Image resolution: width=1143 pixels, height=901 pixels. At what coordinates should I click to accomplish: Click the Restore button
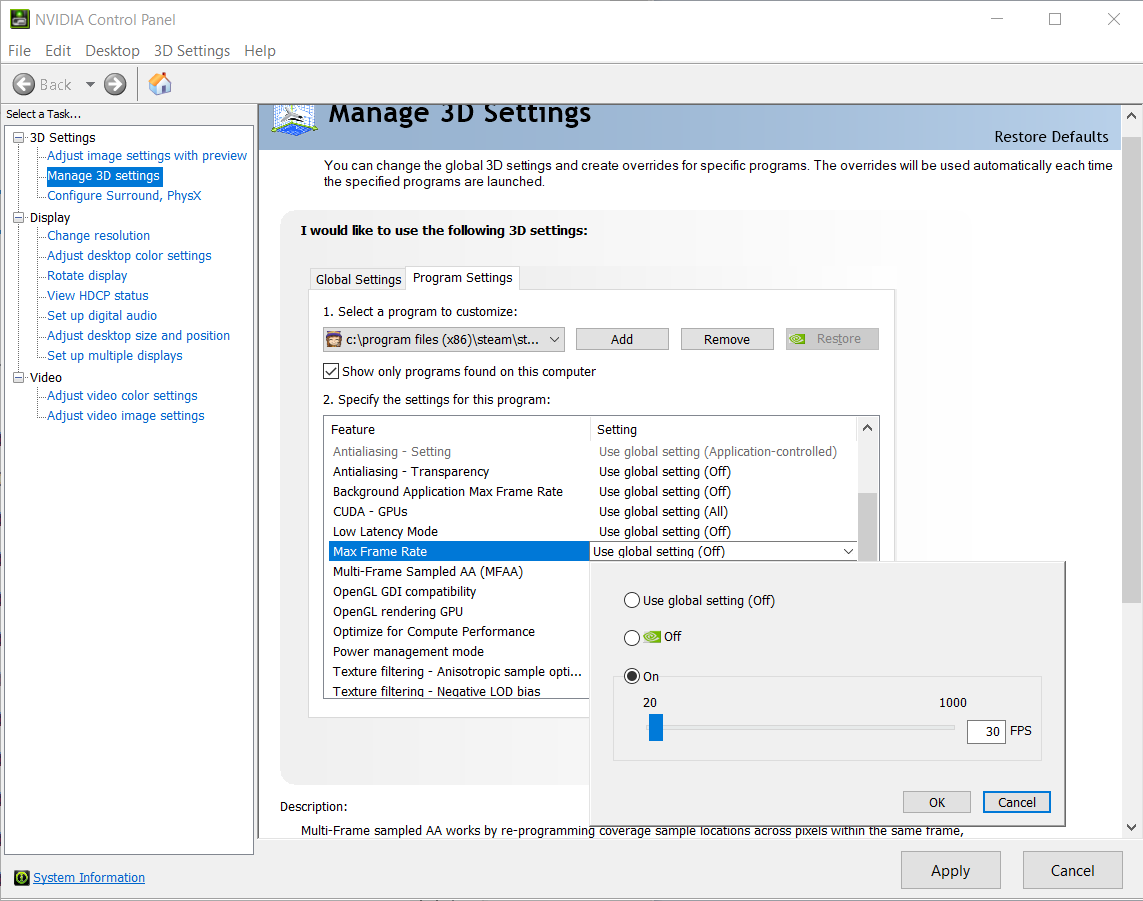832,339
